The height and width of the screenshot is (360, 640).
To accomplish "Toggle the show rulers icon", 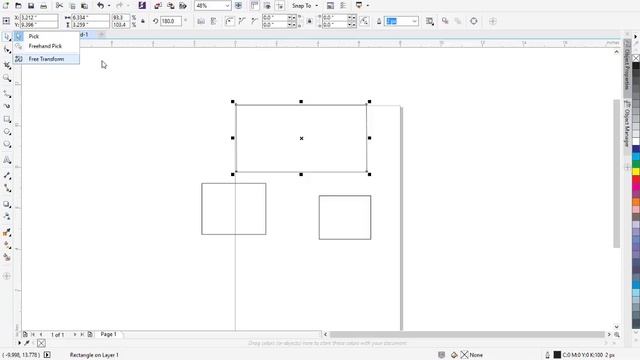I will pos(255,6).
